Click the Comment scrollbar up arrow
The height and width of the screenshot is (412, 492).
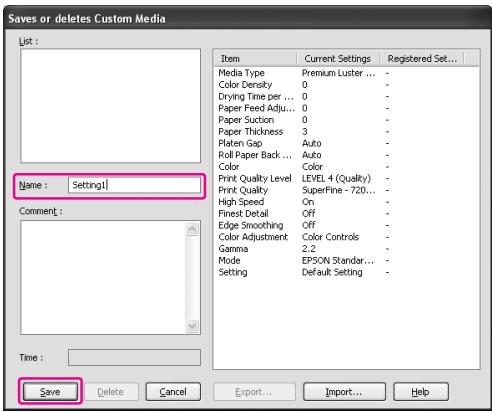tap(192, 229)
